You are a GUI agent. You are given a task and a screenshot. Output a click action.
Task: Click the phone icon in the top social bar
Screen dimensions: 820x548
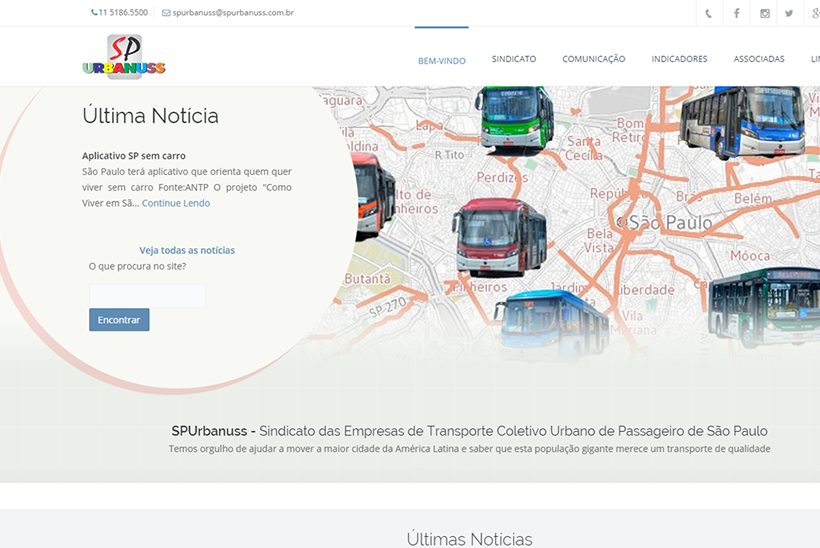tap(709, 13)
